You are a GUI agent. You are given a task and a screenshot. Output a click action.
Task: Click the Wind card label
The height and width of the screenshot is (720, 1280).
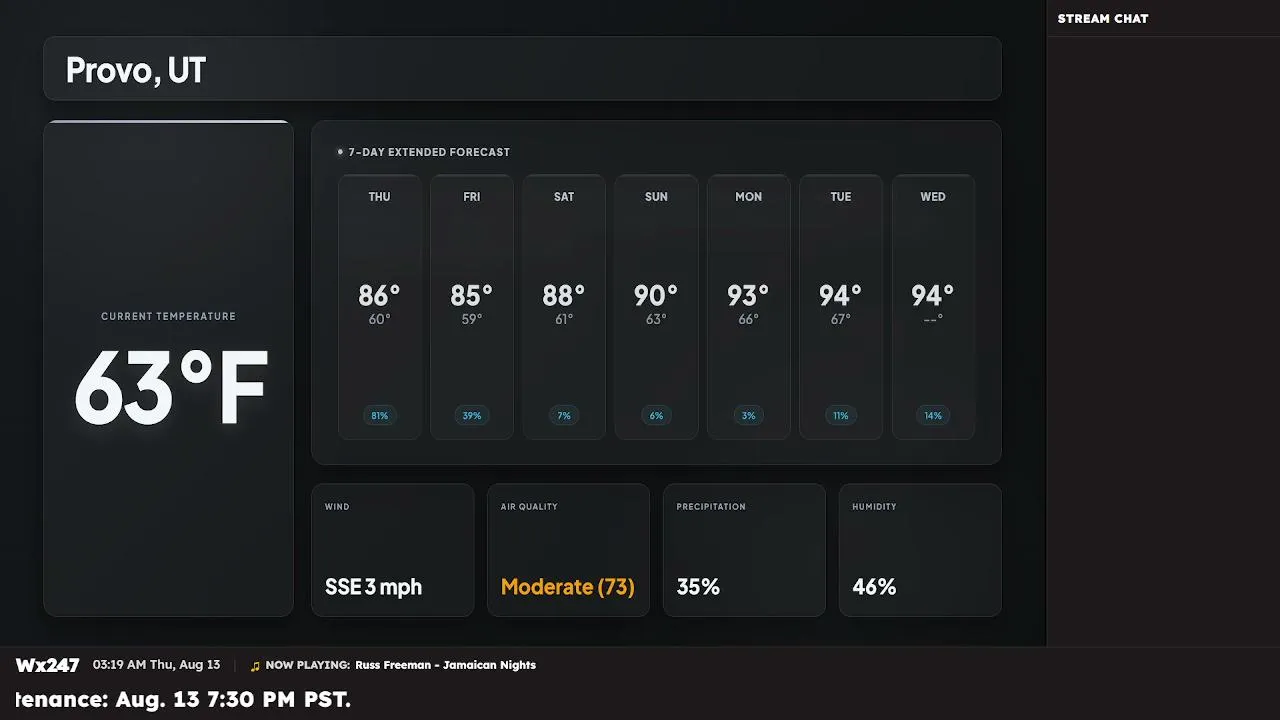coord(337,507)
